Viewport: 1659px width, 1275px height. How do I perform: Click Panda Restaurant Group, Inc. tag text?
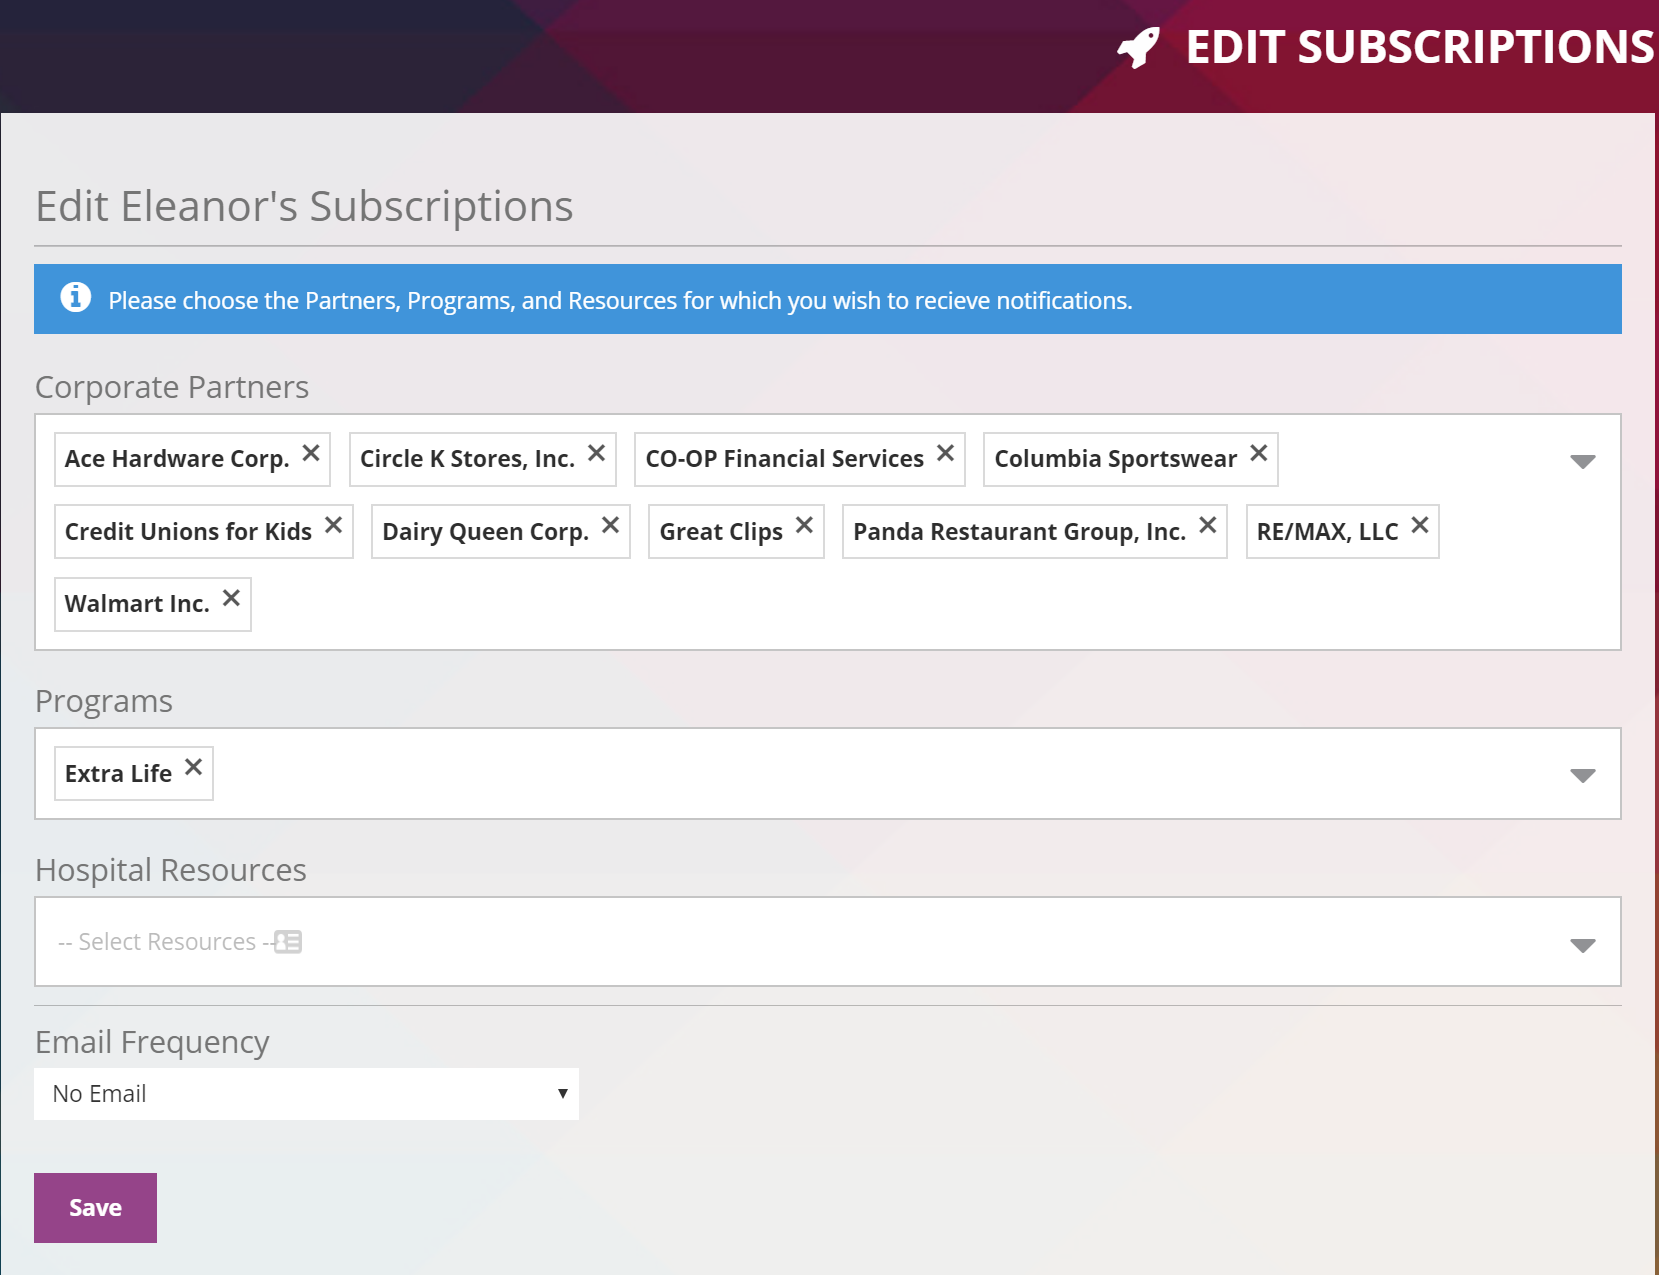tap(1019, 532)
